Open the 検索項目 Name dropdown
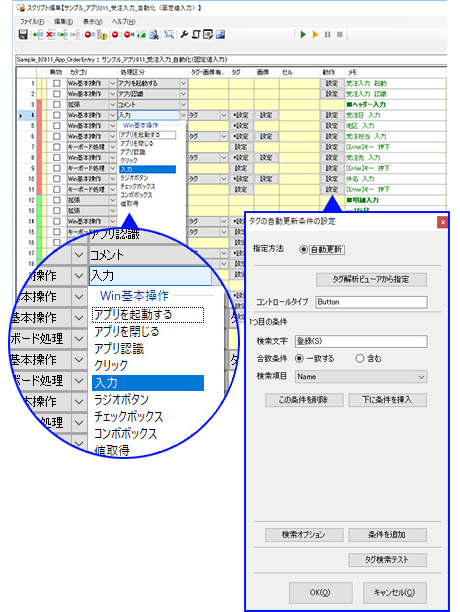The width and height of the screenshot is (460, 612). (361, 377)
